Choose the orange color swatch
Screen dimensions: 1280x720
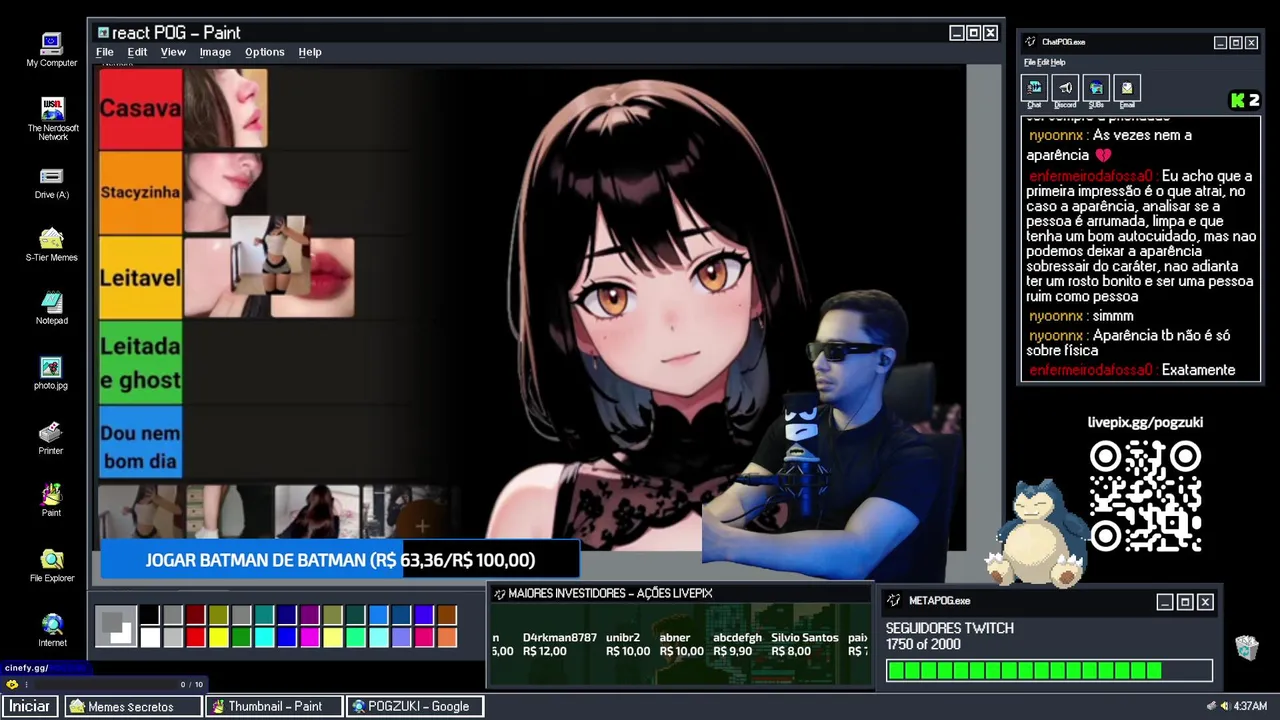pos(447,637)
